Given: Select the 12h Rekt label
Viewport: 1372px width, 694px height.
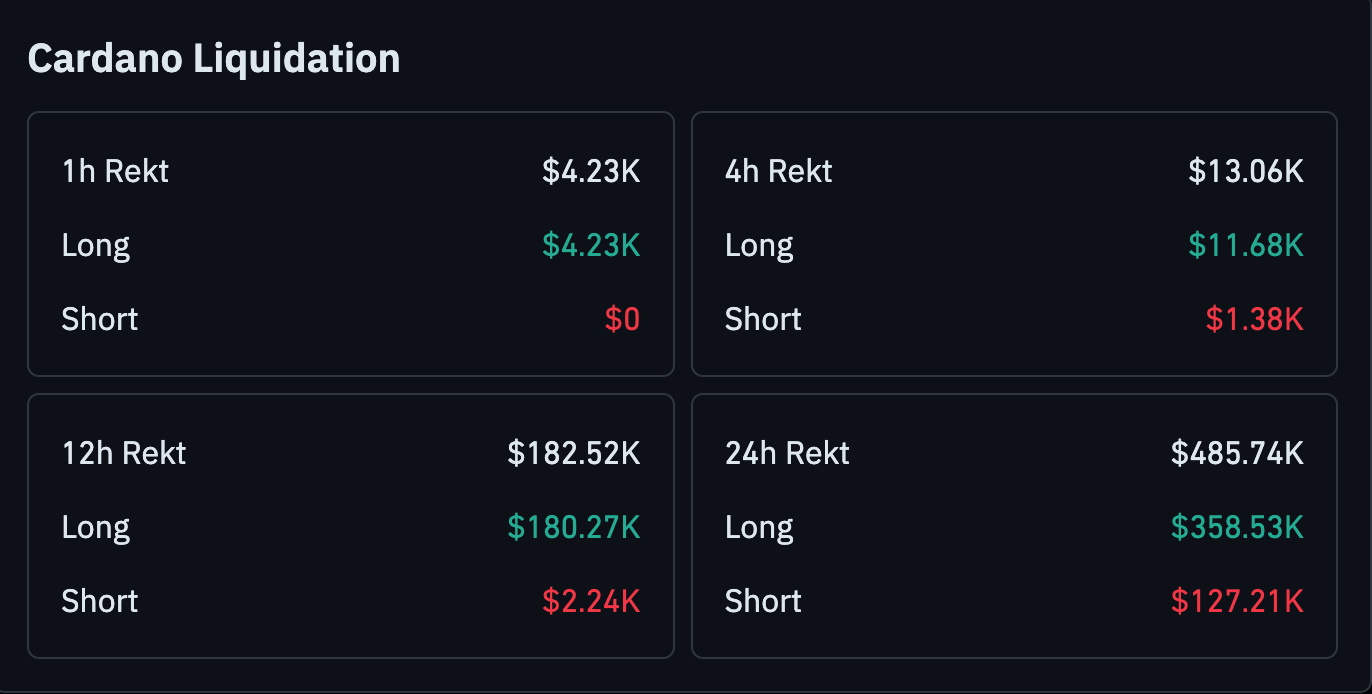Looking at the screenshot, I should click(124, 453).
